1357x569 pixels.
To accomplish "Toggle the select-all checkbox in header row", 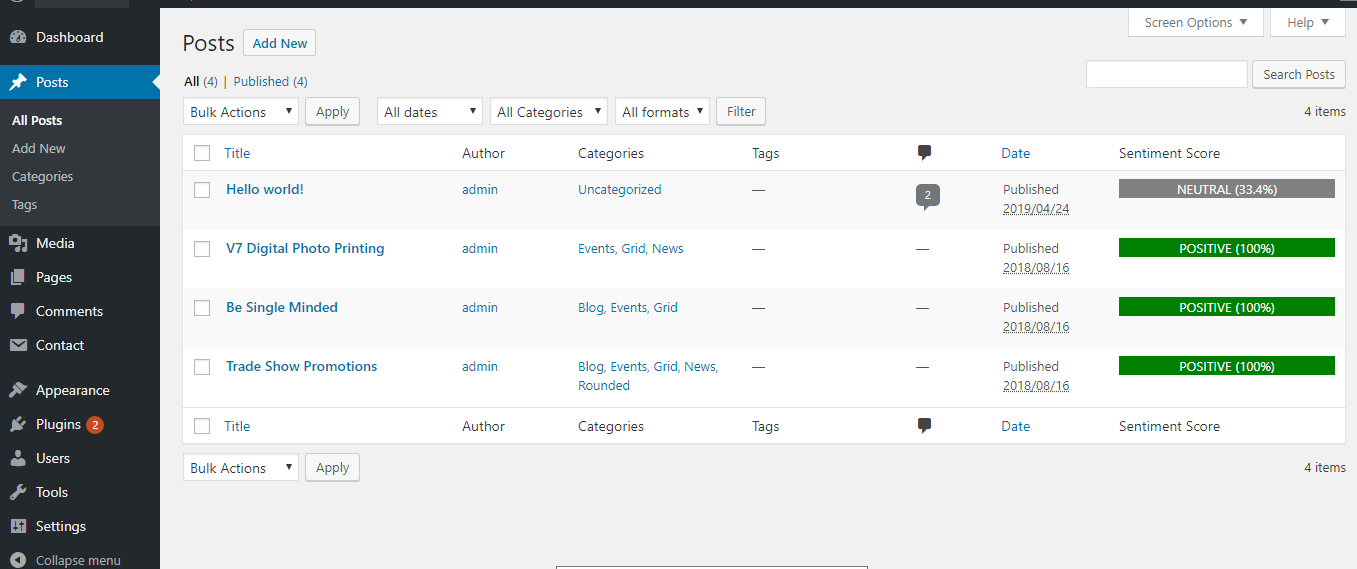I will coord(202,153).
